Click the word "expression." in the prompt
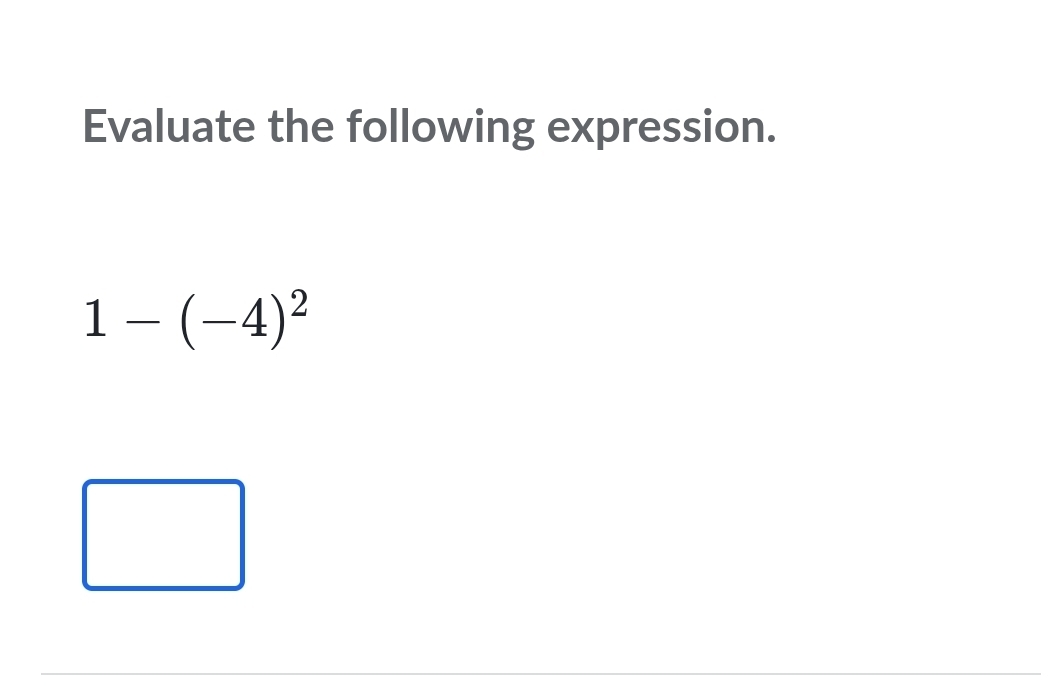 coord(662,127)
